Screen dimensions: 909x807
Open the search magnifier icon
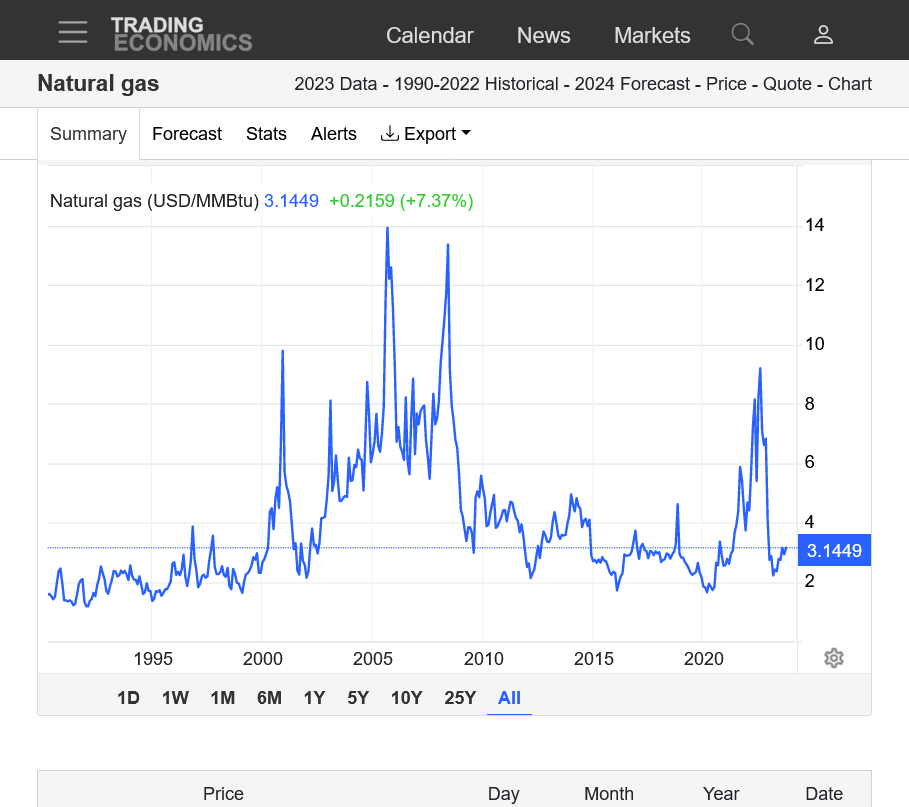click(742, 35)
